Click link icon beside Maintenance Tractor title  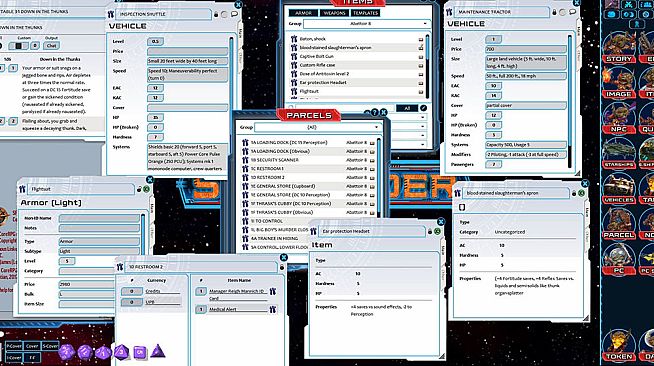coord(449,12)
